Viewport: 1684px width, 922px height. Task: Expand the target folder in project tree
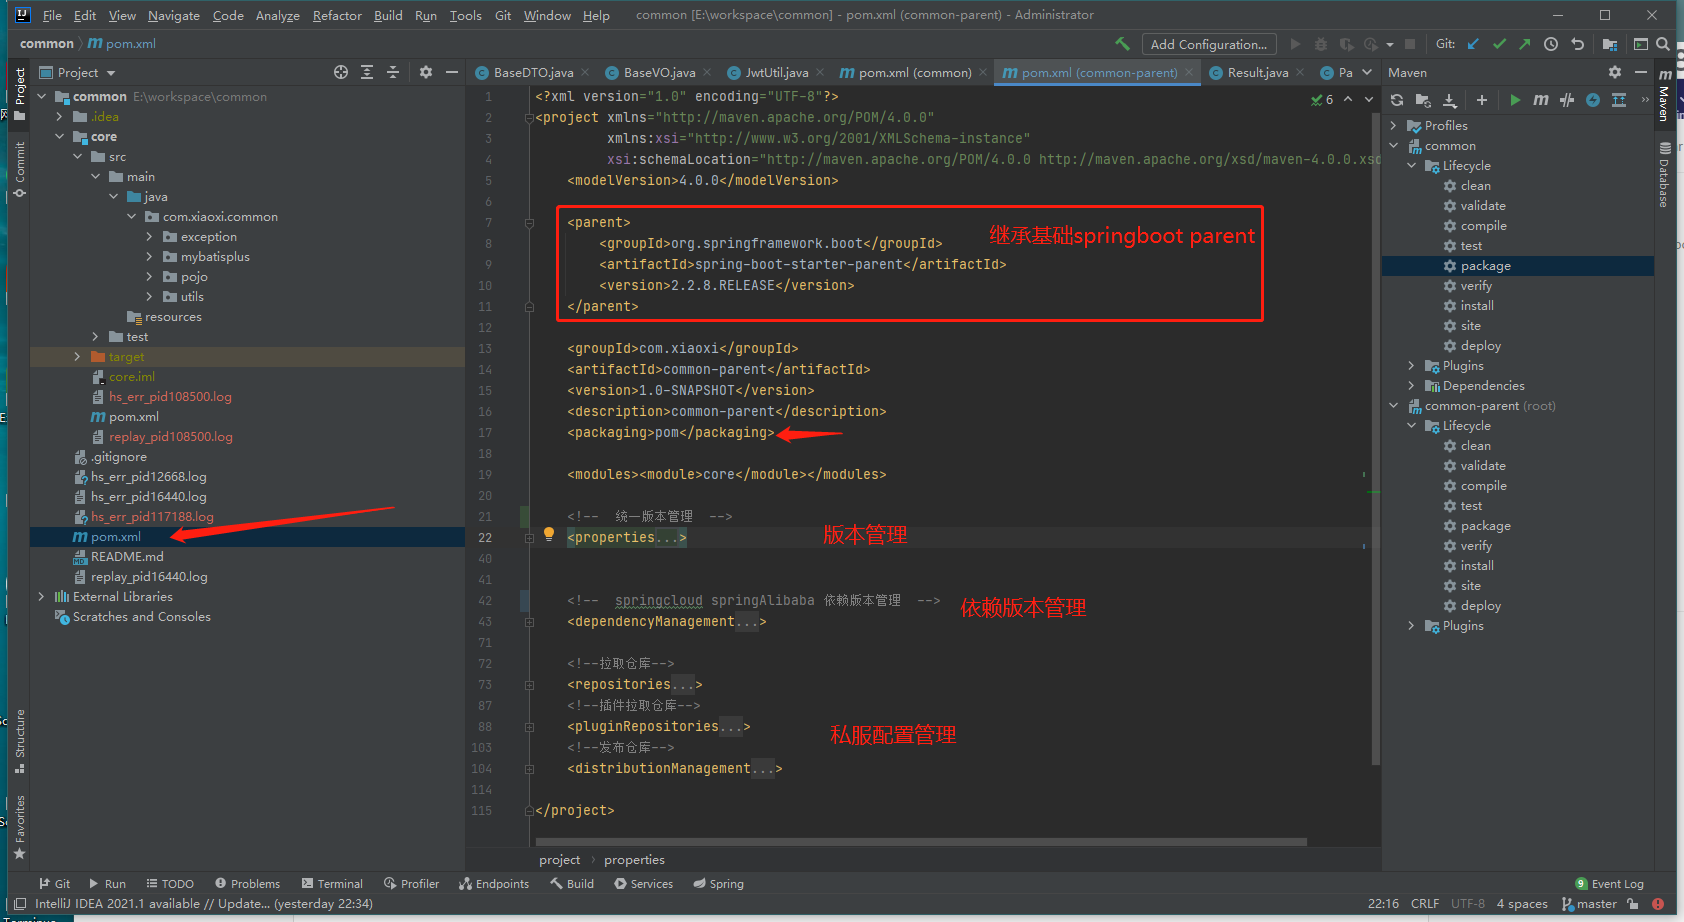(78, 357)
